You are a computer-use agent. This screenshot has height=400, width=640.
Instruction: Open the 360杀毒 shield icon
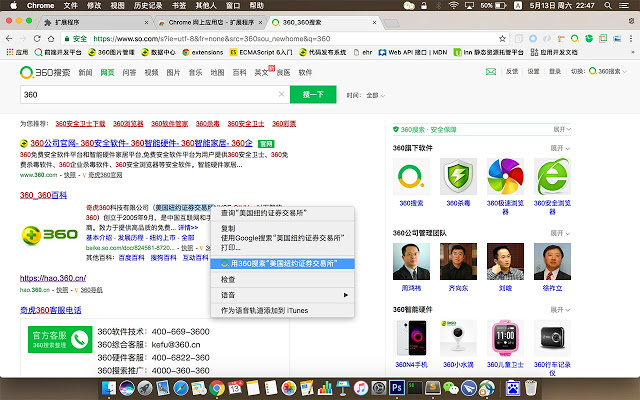(458, 176)
